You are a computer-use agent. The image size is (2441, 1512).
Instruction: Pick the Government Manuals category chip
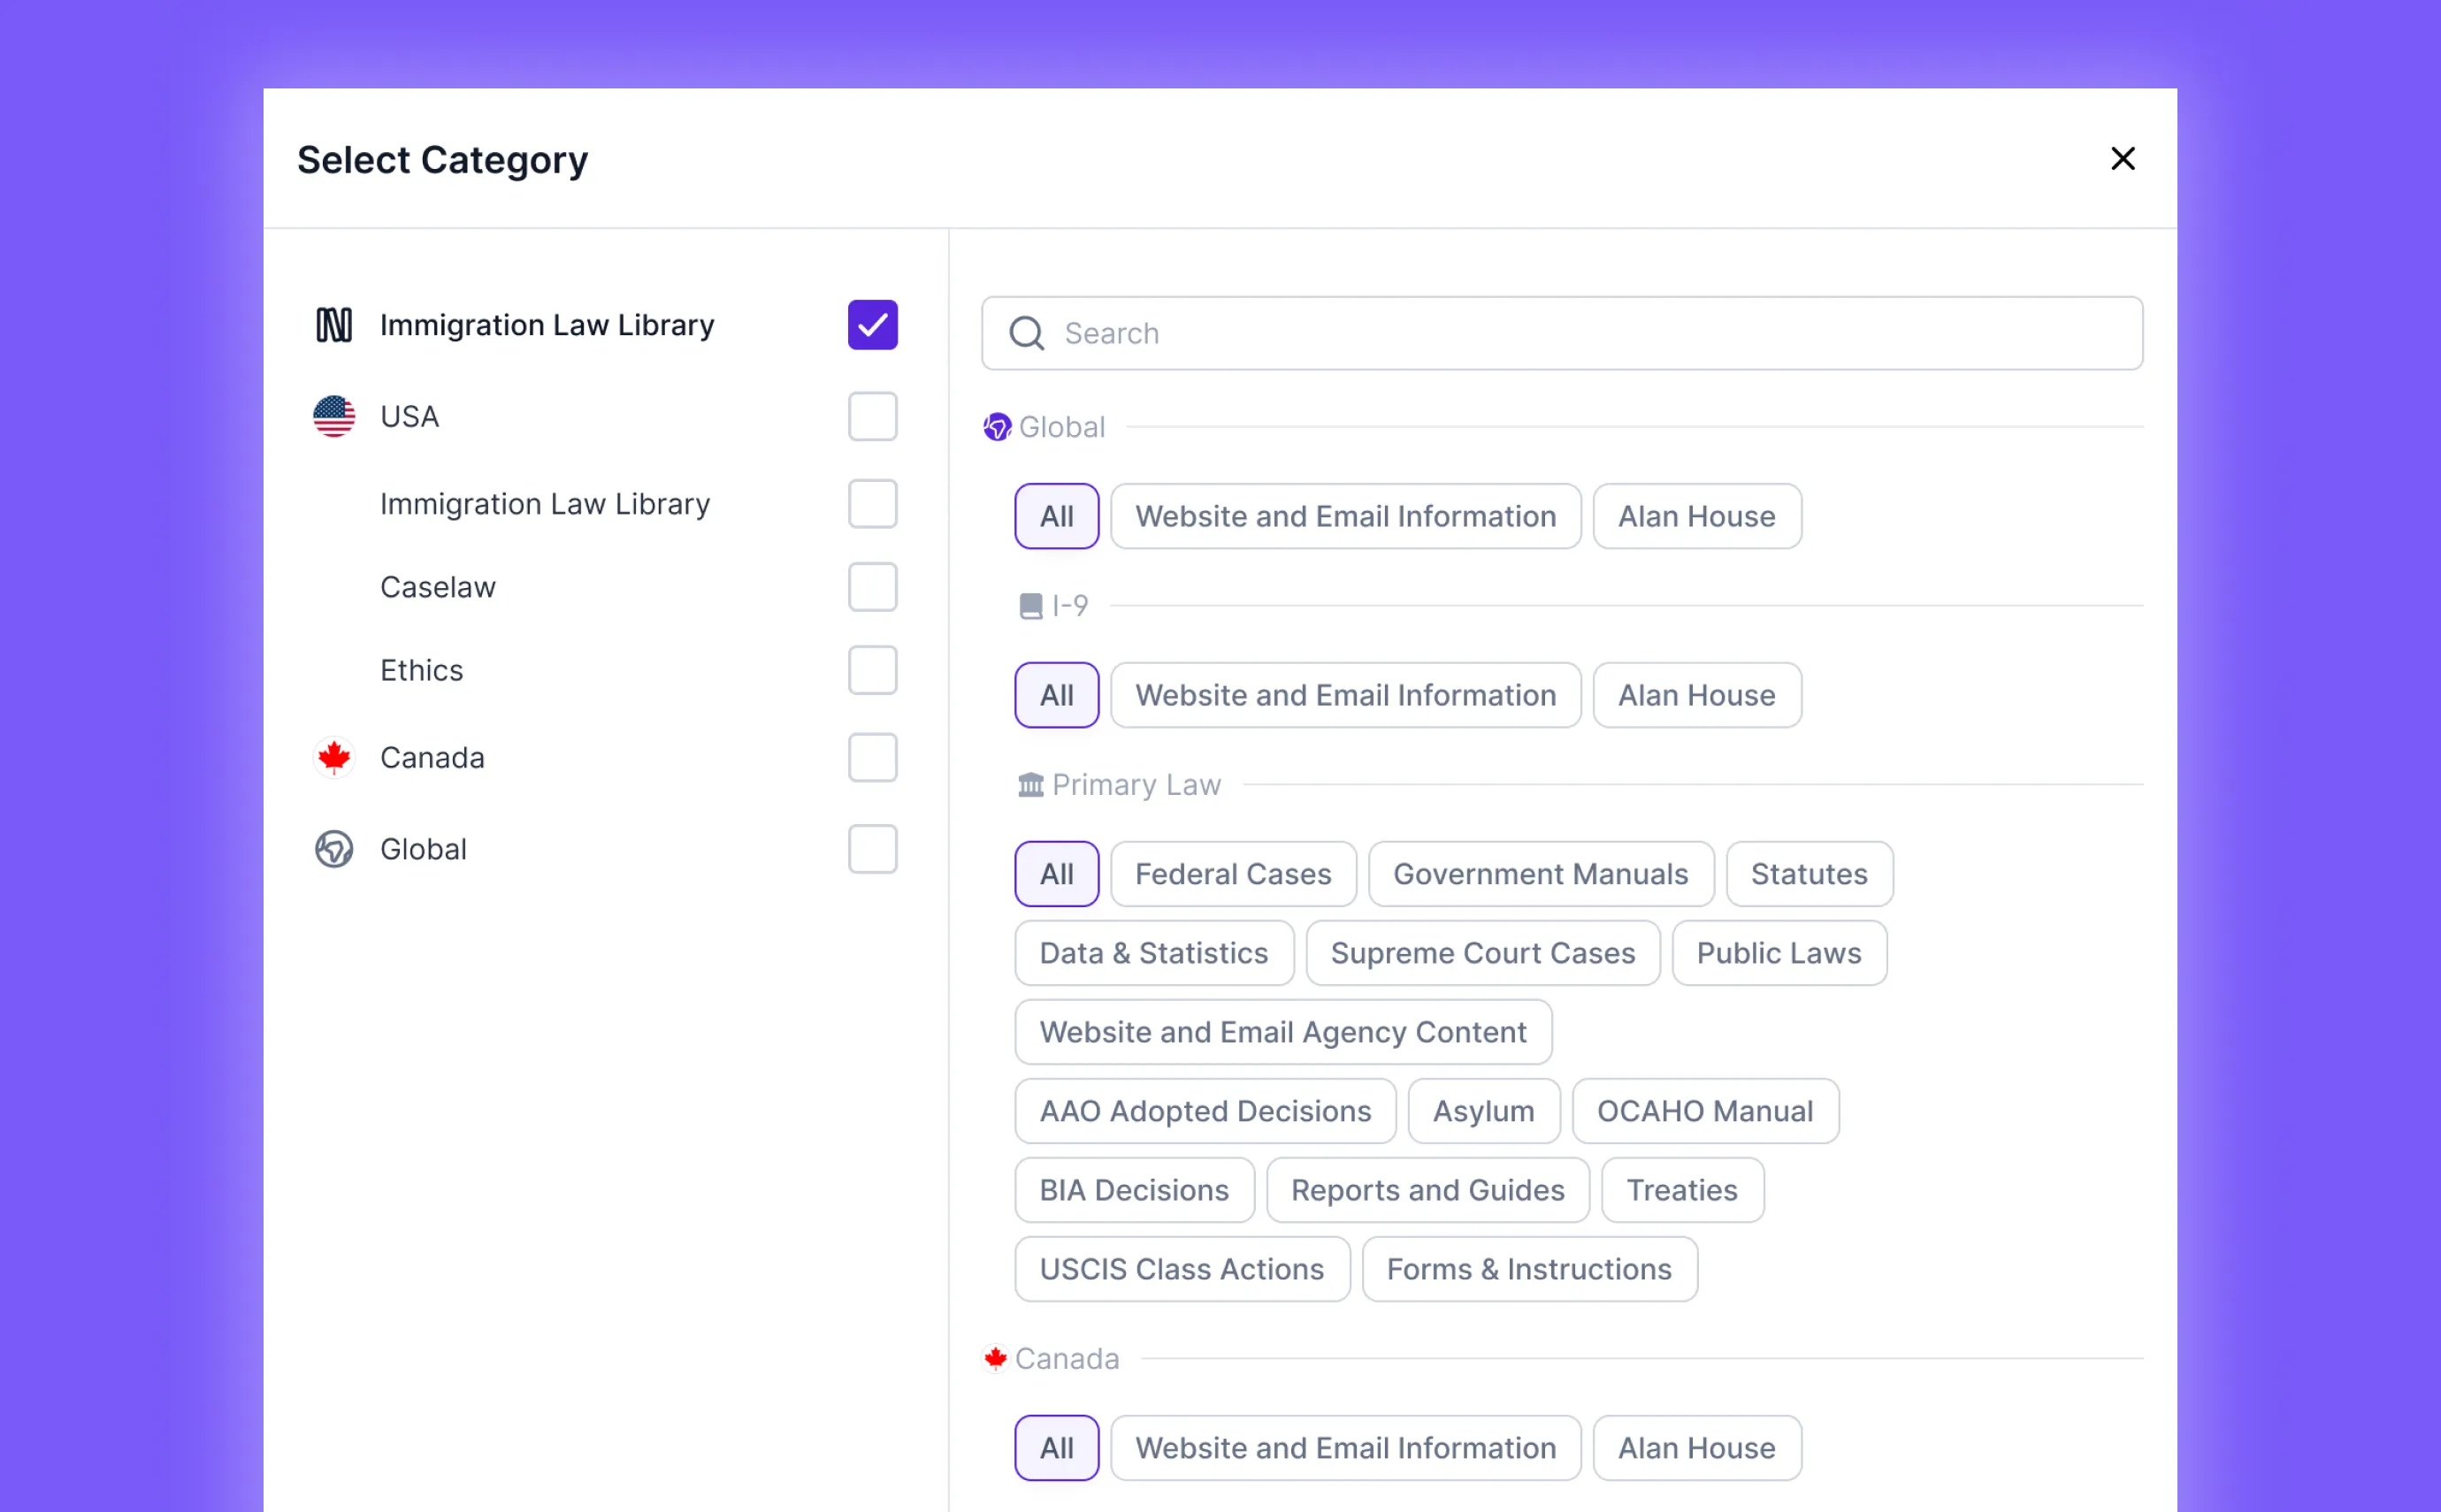click(x=1540, y=874)
